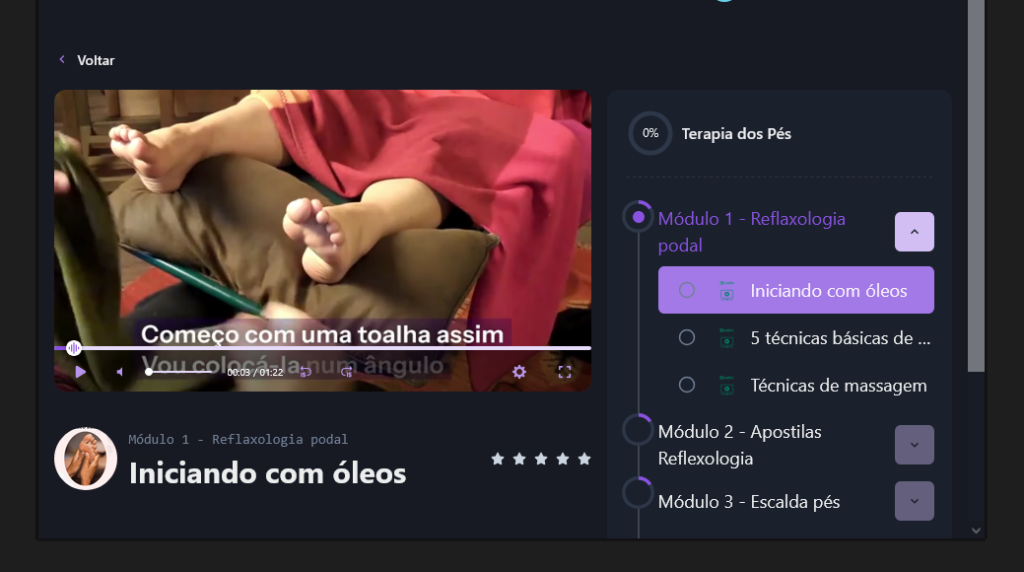The image size is (1024, 572).
Task: Expand Módulo 2 - Apostilas Reflexologia
Action: point(914,445)
